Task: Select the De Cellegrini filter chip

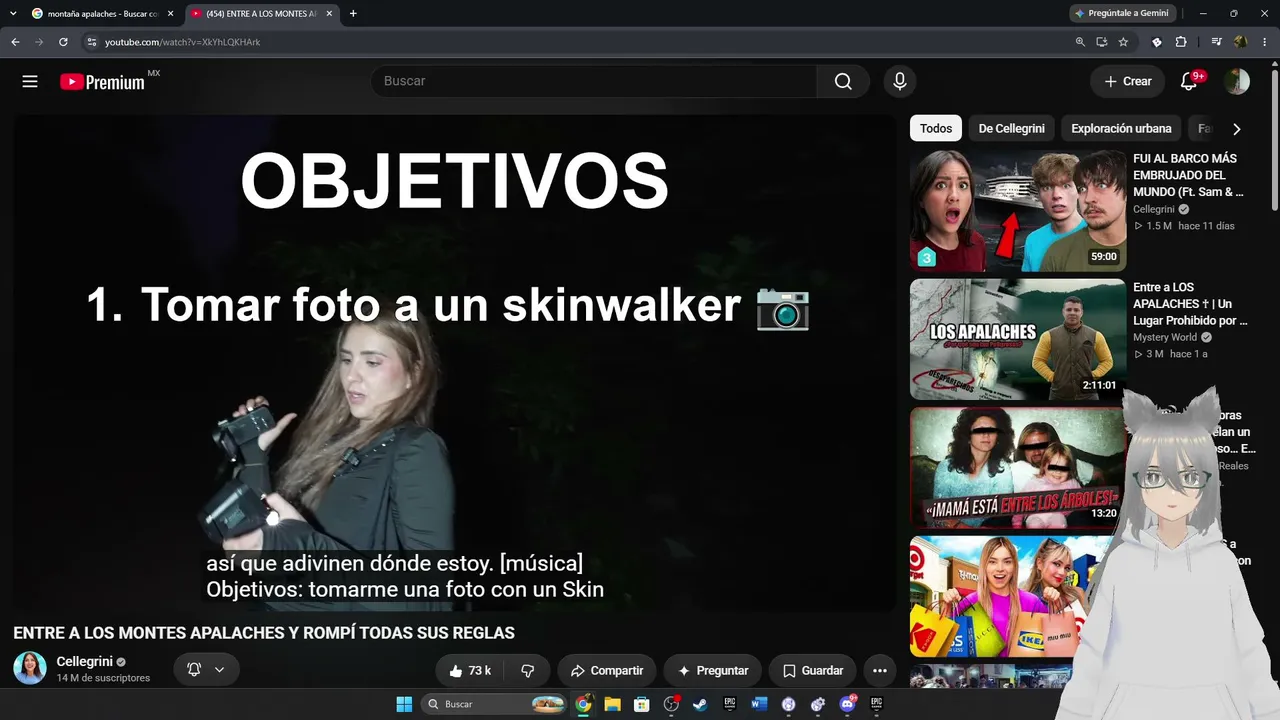Action: pos(1011,128)
